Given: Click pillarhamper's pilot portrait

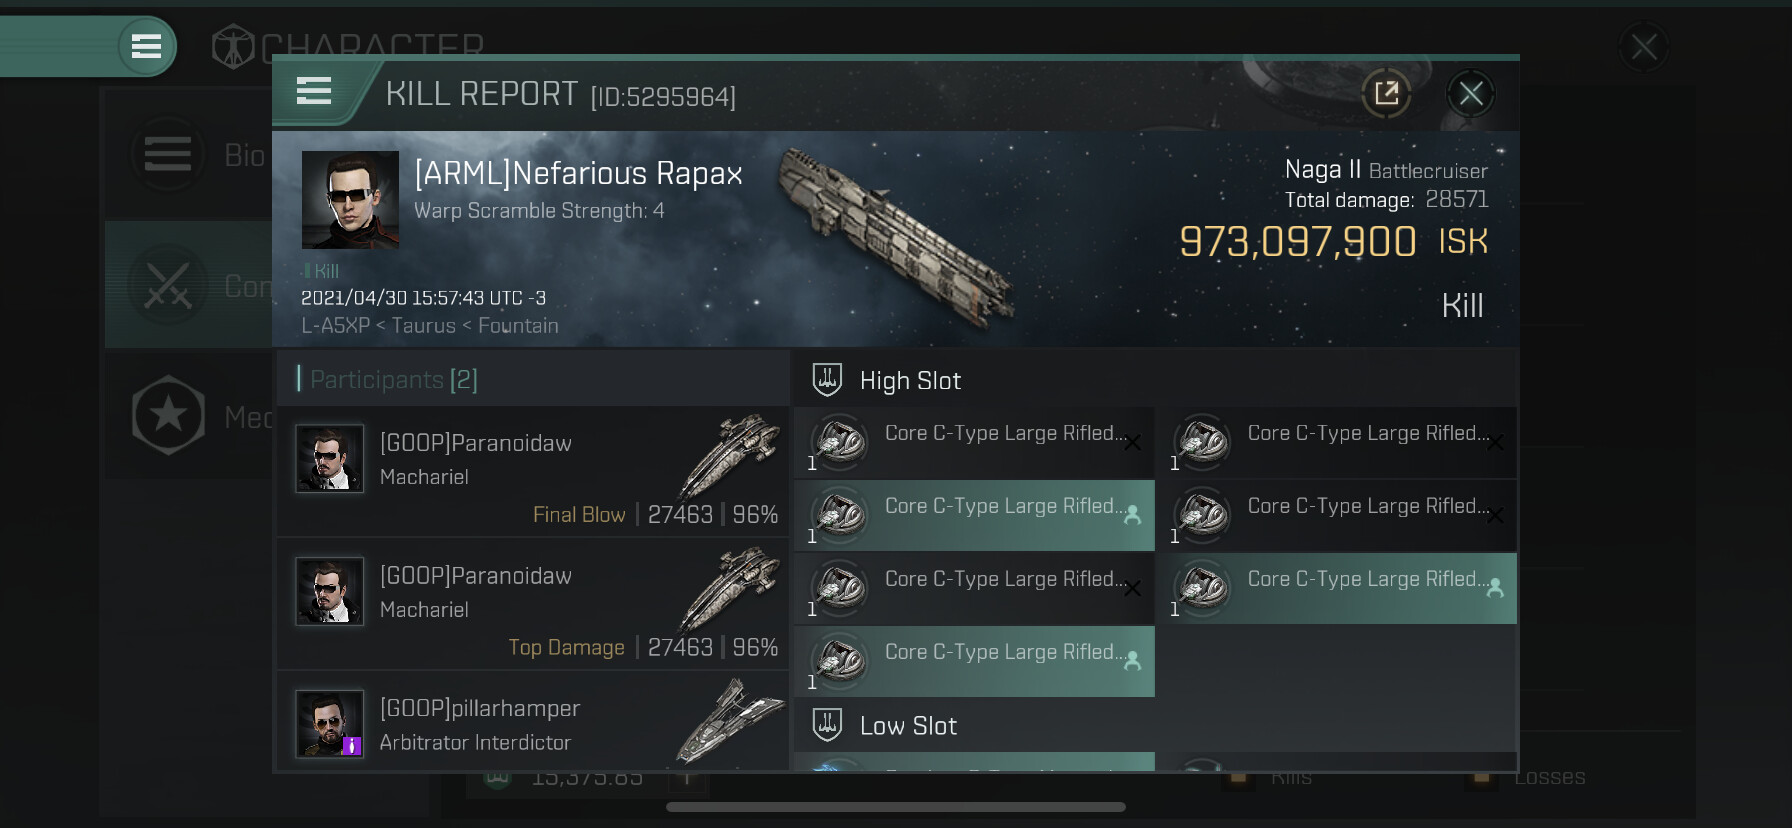Looking at the screenshot, I should point(329,724).
